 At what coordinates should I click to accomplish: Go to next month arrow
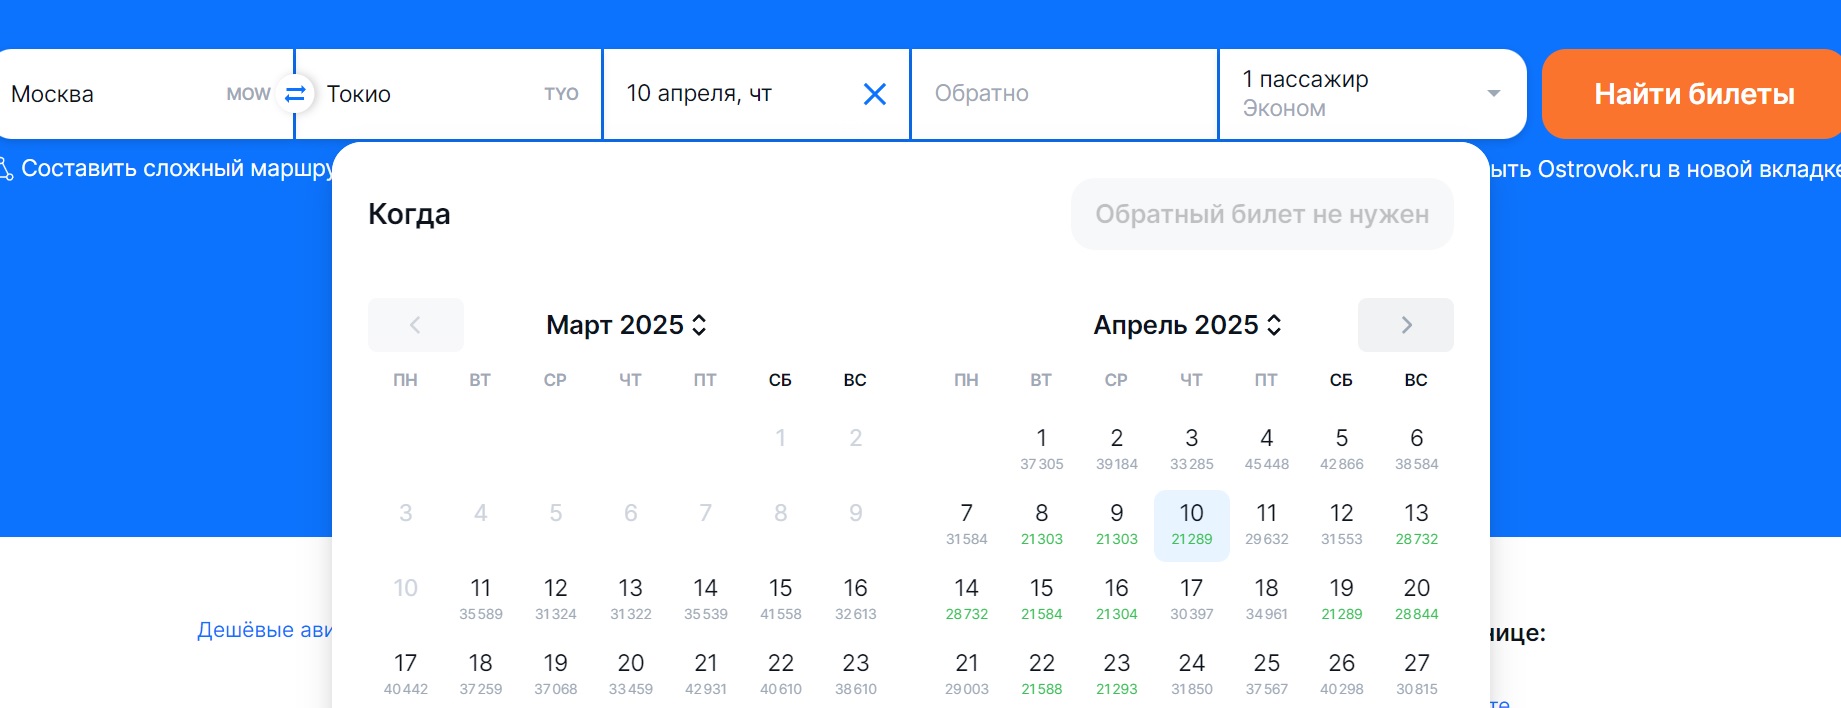tap(1406, 325)
